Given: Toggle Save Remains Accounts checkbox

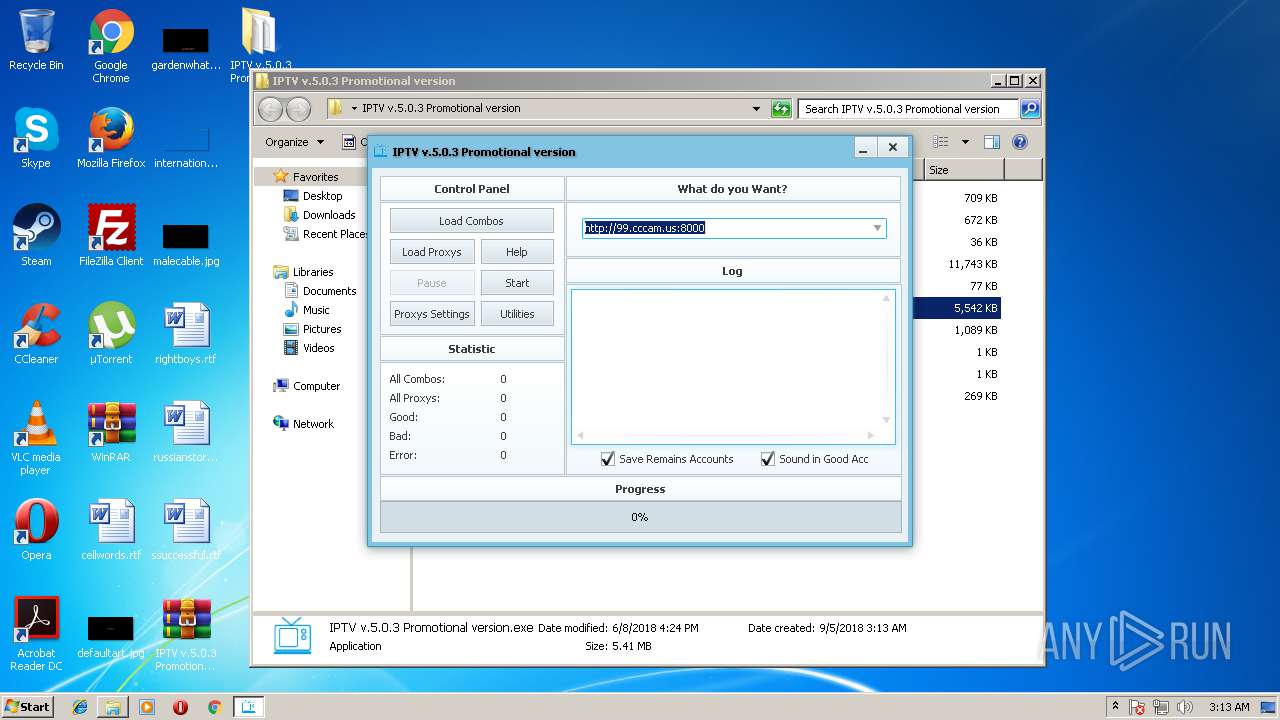Looking at the screenshot, I should point(608,459).
